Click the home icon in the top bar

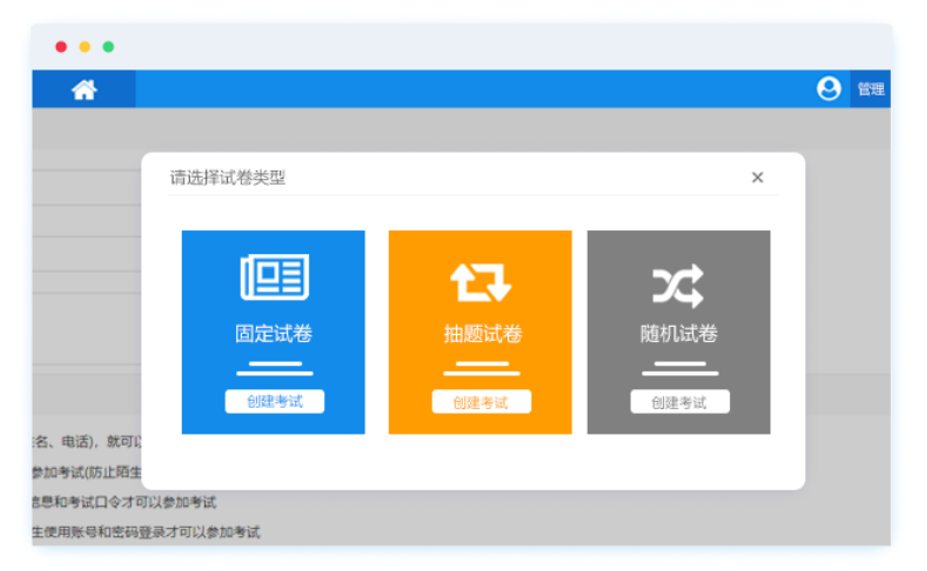coord(84,90)
